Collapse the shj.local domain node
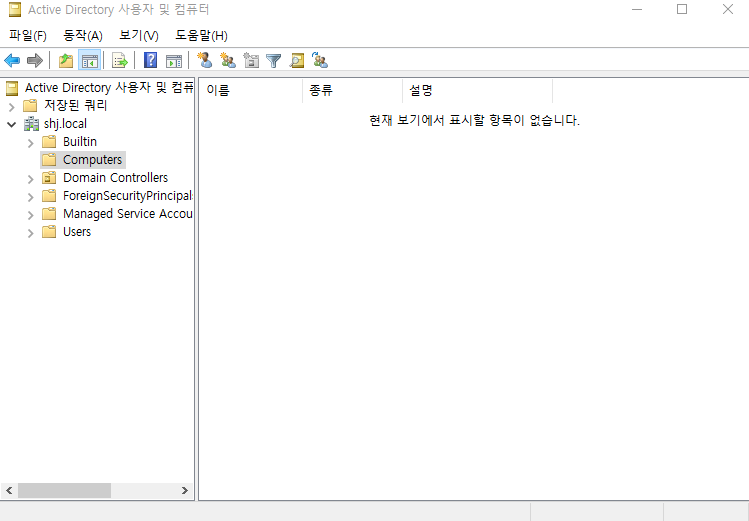The width and height of the screenshot is (749, 521). coord(11,124)
